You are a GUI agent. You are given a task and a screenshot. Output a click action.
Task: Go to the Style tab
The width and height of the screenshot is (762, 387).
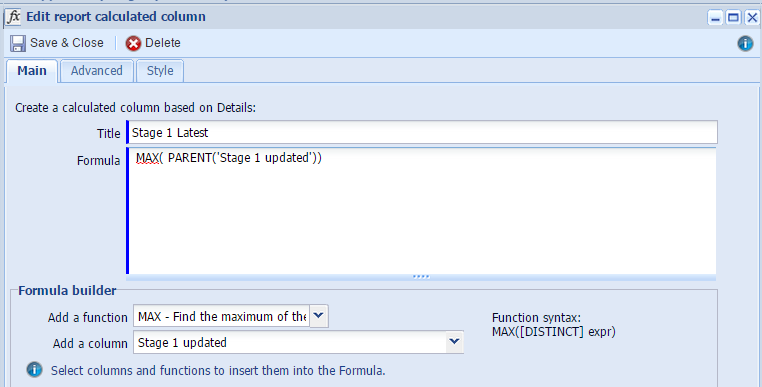(x=160, y=71)
